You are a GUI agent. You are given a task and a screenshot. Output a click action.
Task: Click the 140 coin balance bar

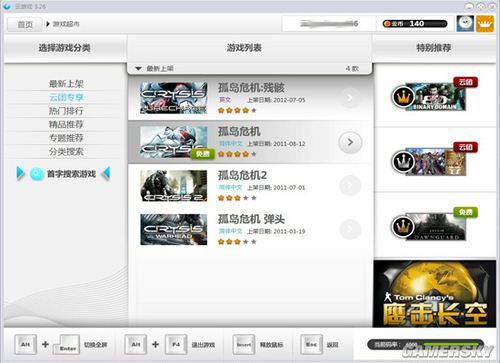(x=415, y=24)
